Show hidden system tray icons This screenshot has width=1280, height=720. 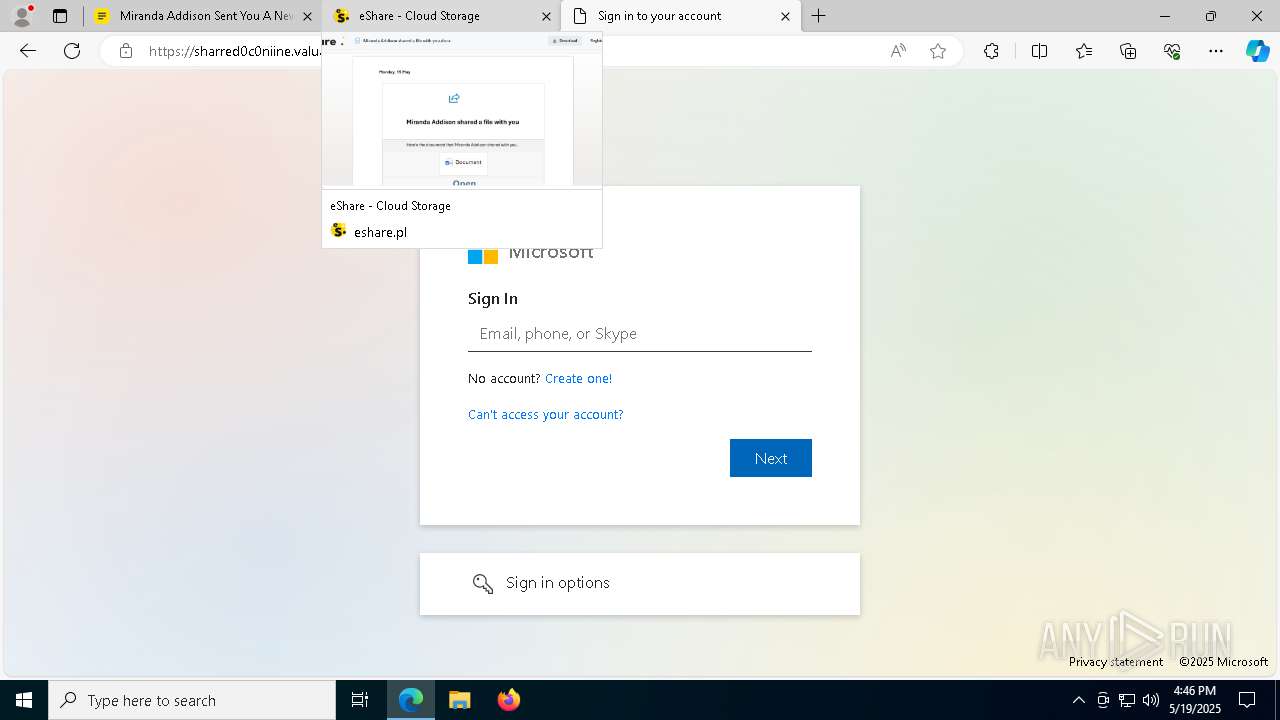[1078, 700]
